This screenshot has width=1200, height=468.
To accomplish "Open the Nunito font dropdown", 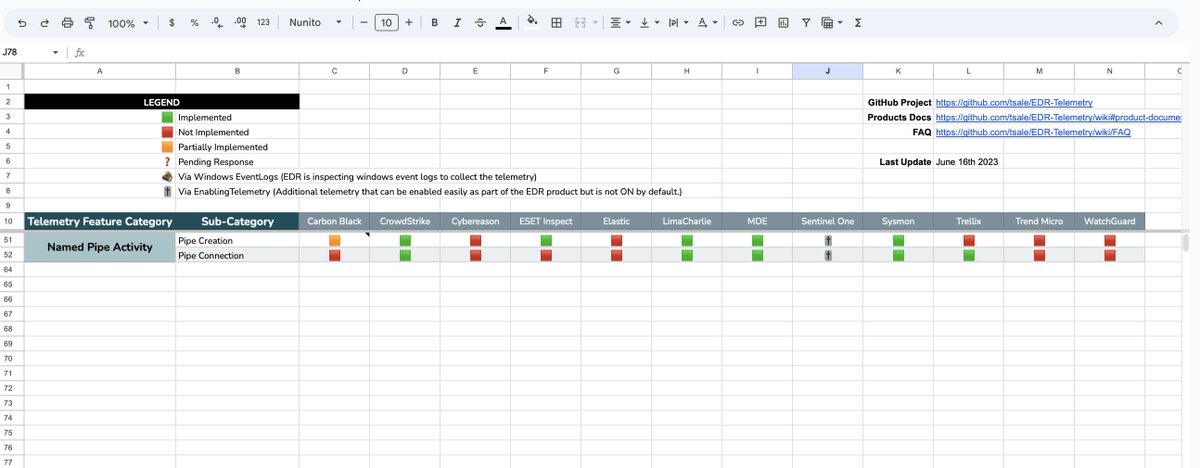I will (314, 22).
